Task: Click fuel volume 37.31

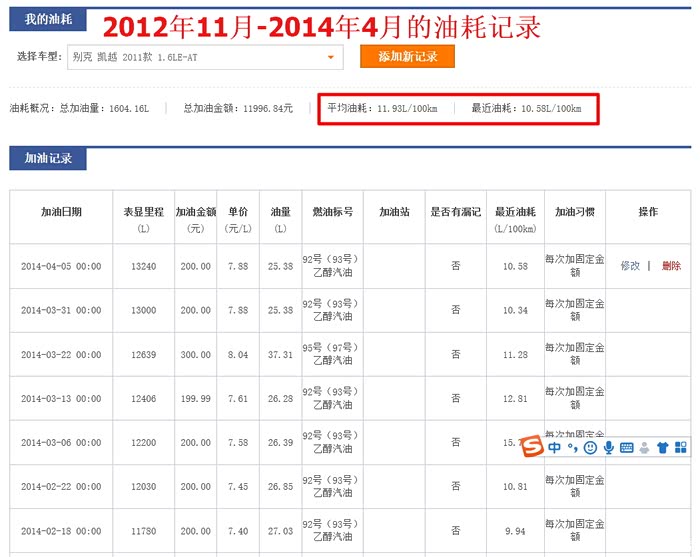Action: pyautogui.click(x=280, y=355)
